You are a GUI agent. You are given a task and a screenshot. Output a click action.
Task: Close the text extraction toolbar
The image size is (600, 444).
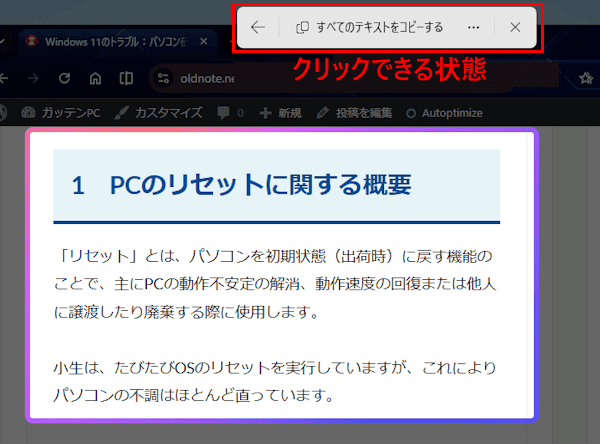pos(514,28)
